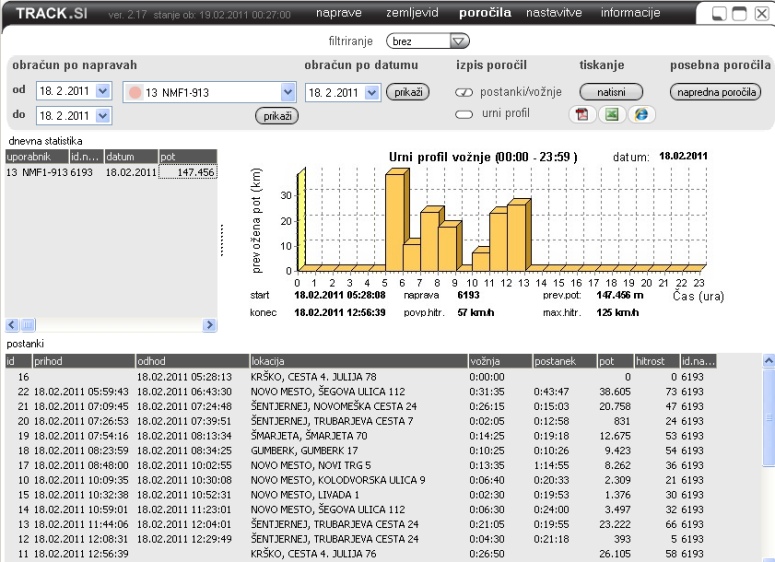Viewport: 775px width, 562px height.
Task: Export report to PDF icon
Action: tap(582, 114)
